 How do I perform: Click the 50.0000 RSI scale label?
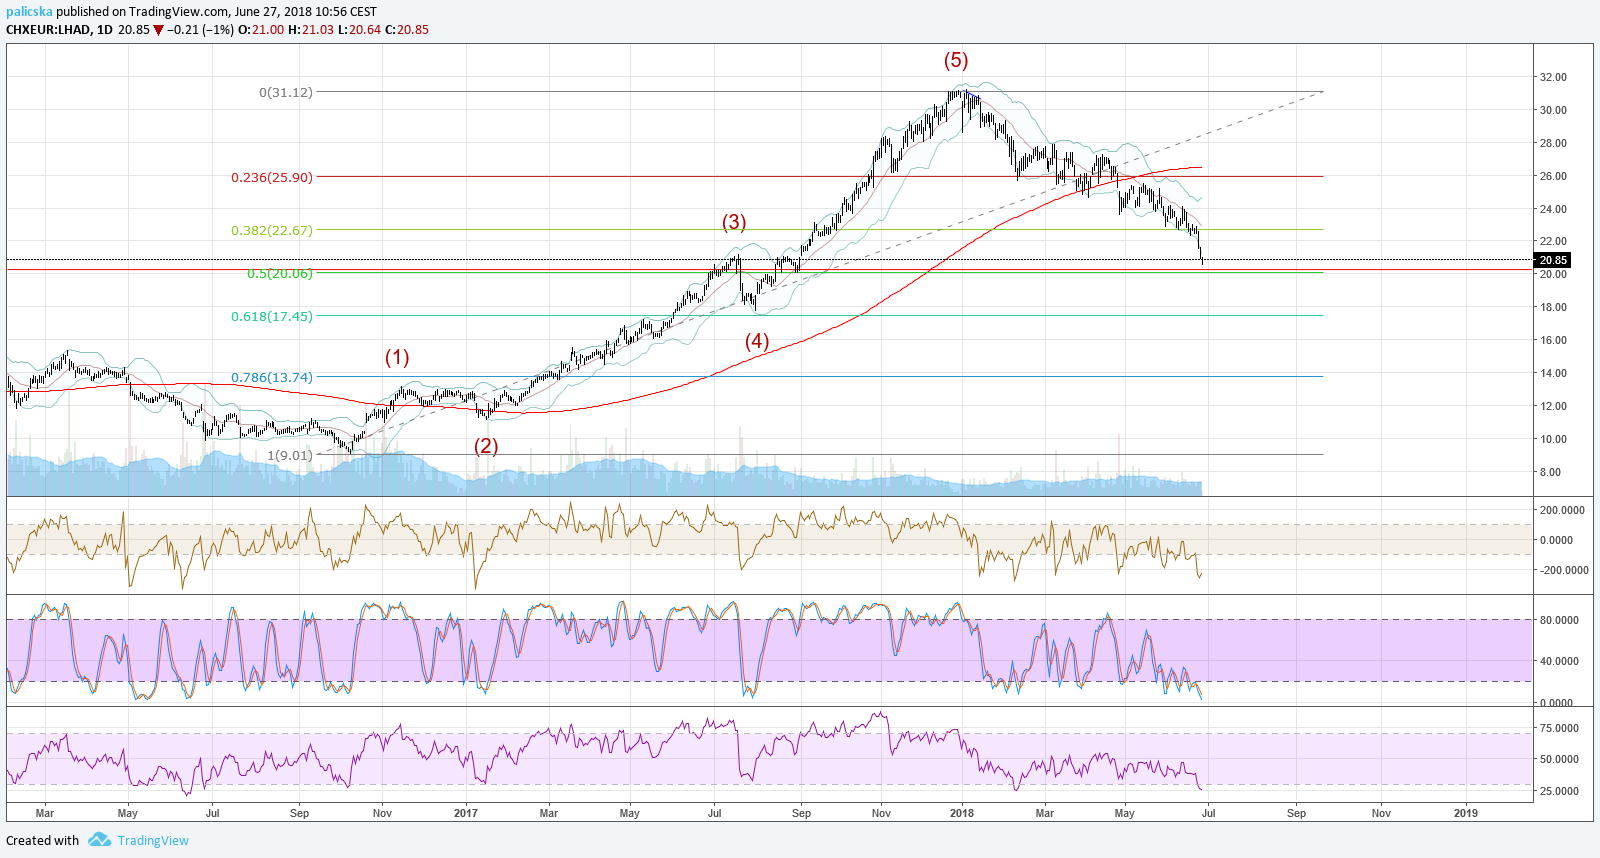[1559, 759]
